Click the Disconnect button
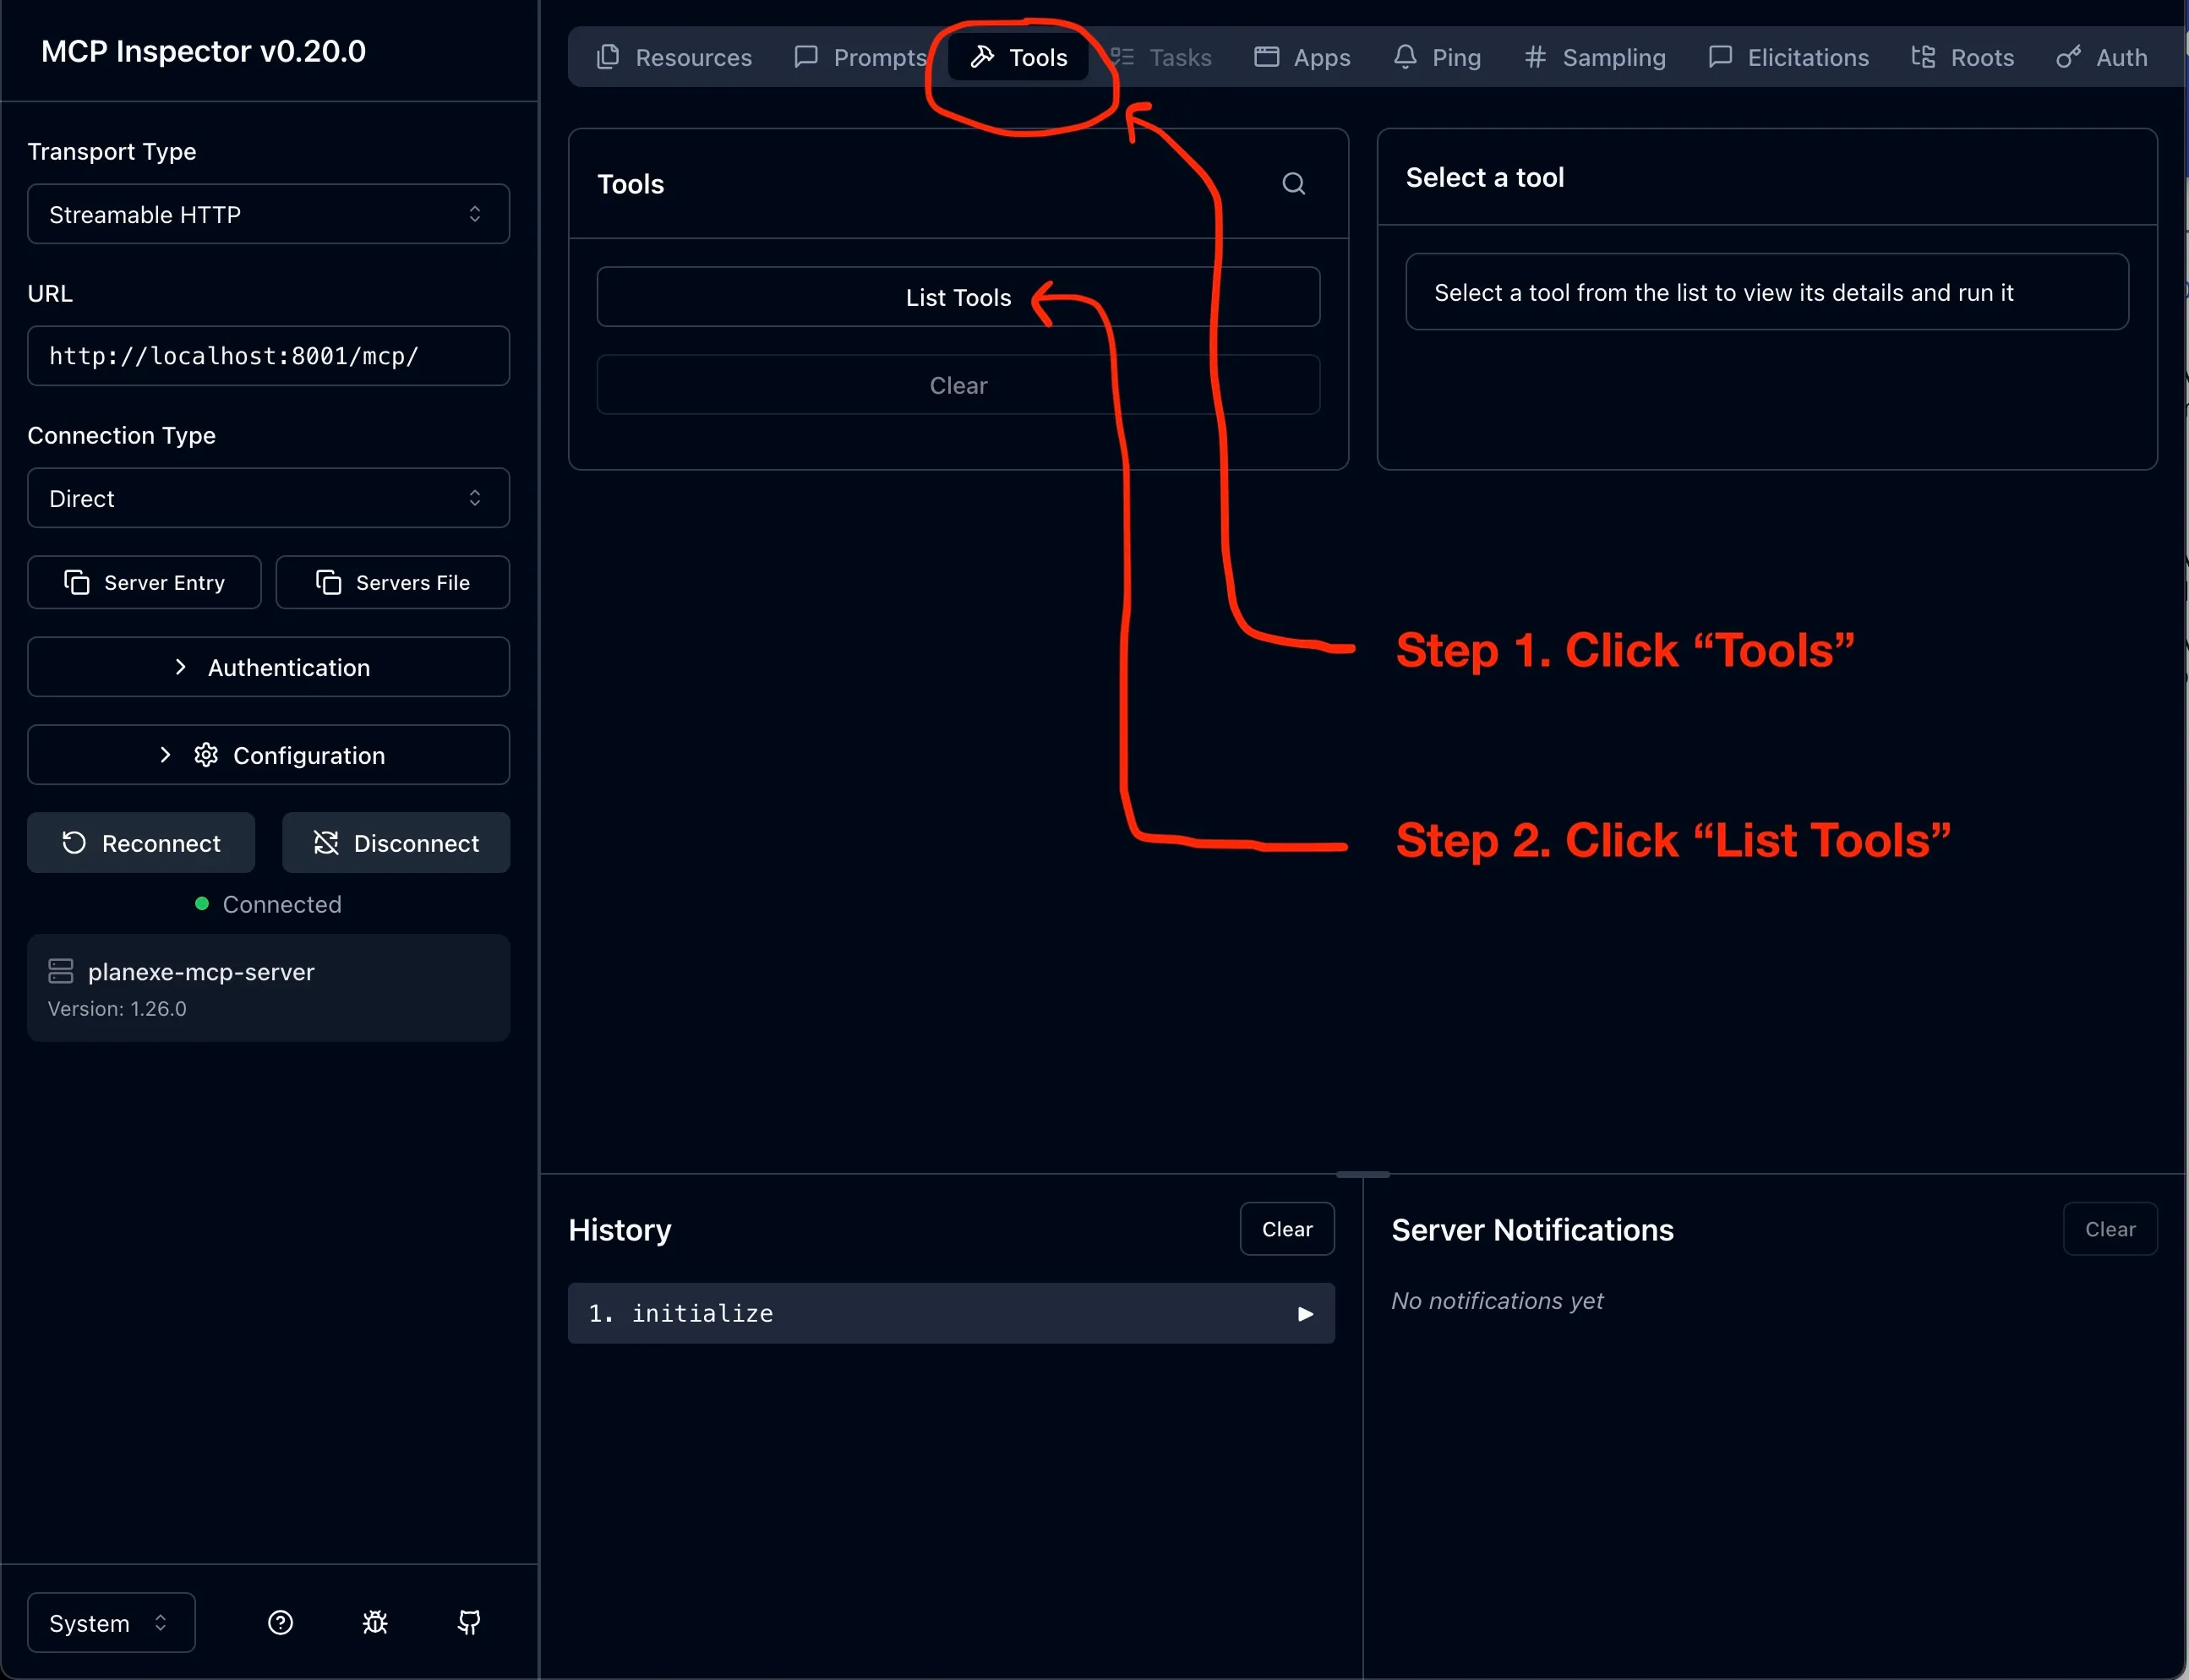Image resolution: width=2189 pixels, height=1680 pixels. click(396, 842)
